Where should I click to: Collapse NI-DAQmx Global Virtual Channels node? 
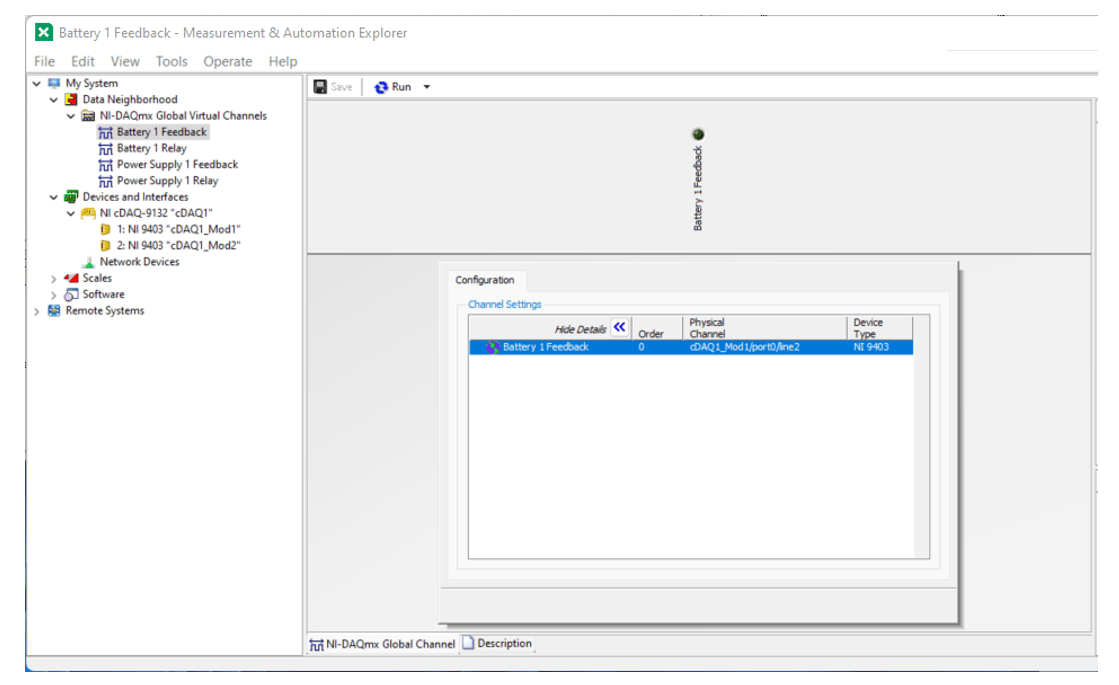point(71,116)
